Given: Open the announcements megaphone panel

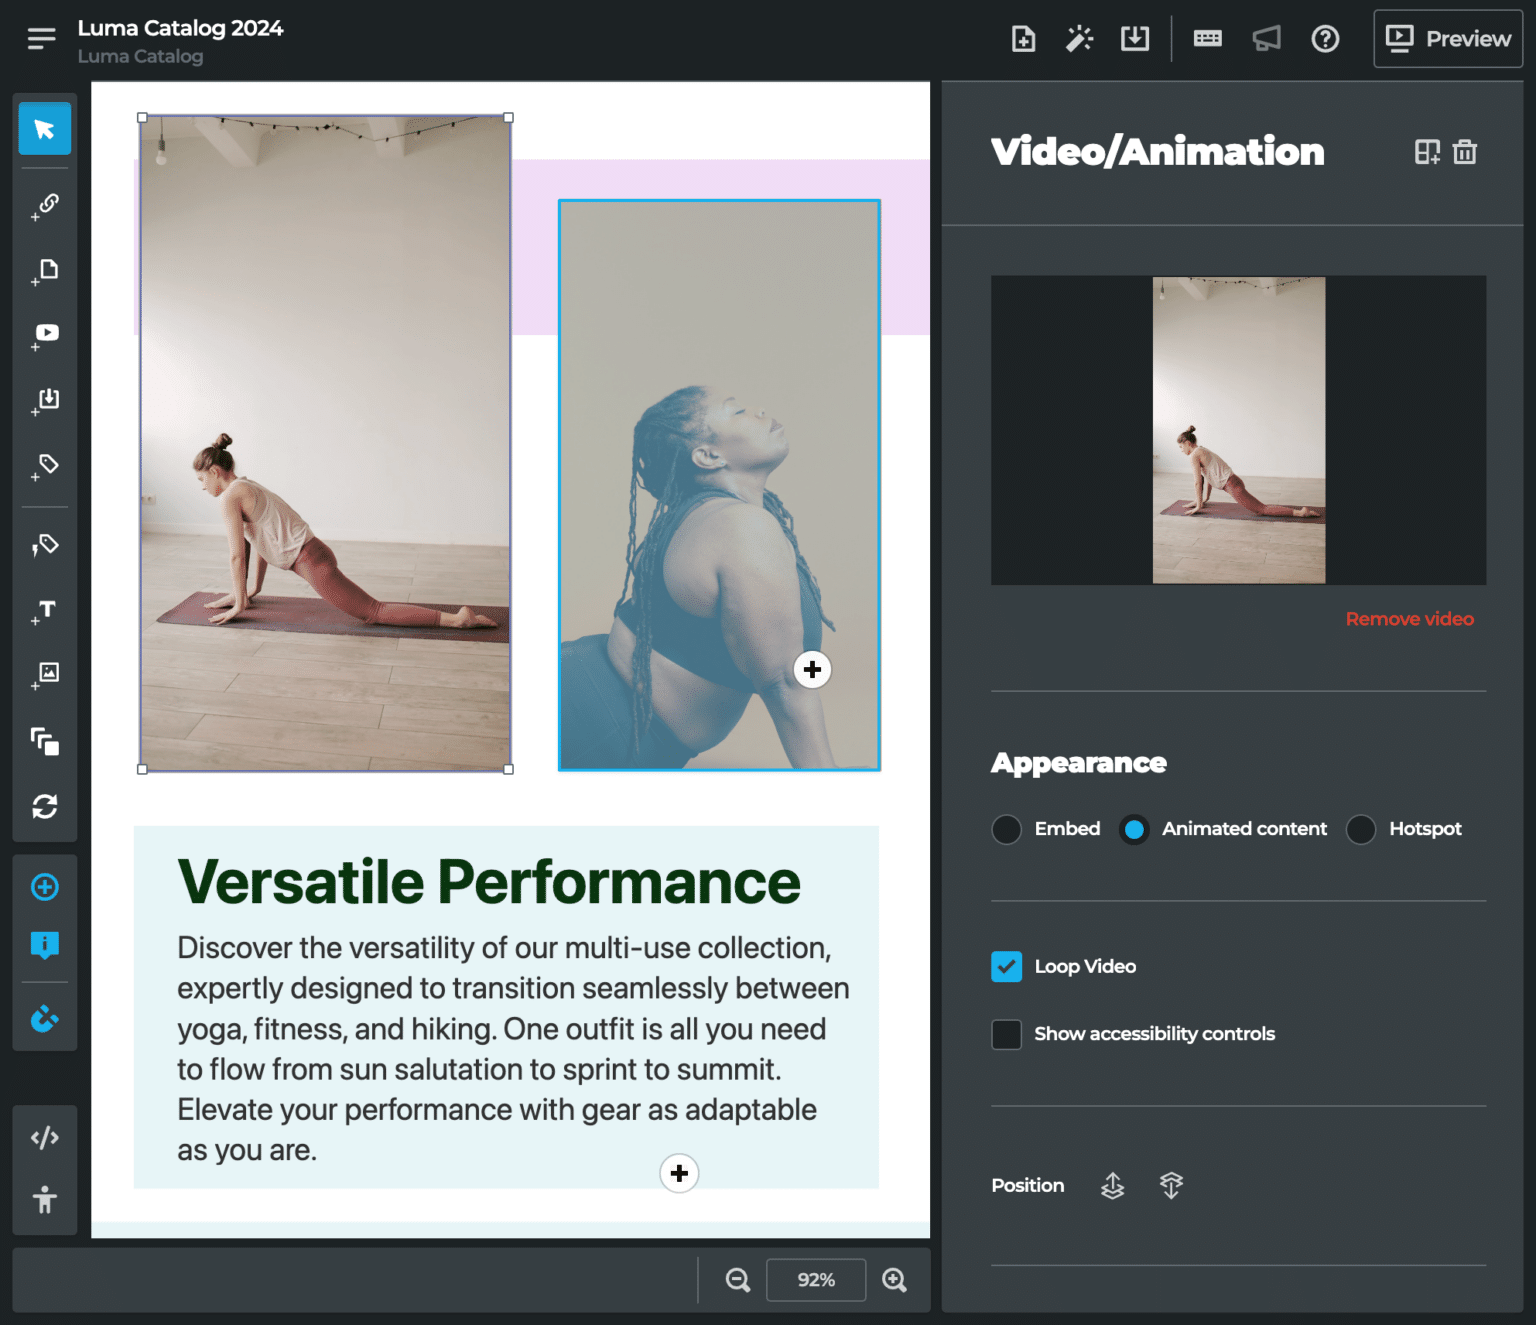Looking at the screenshot, I should pyautogui.click(x=1266, y=38).
